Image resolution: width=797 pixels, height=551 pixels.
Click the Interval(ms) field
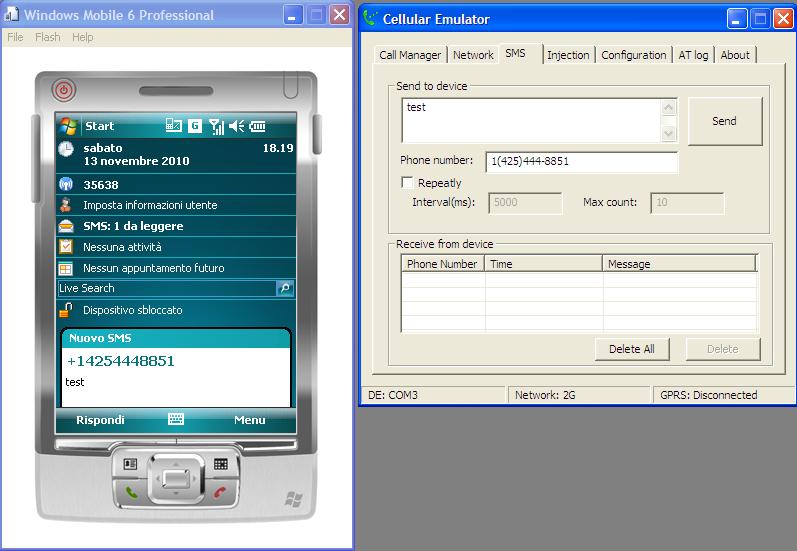click(x=525, y=203)
